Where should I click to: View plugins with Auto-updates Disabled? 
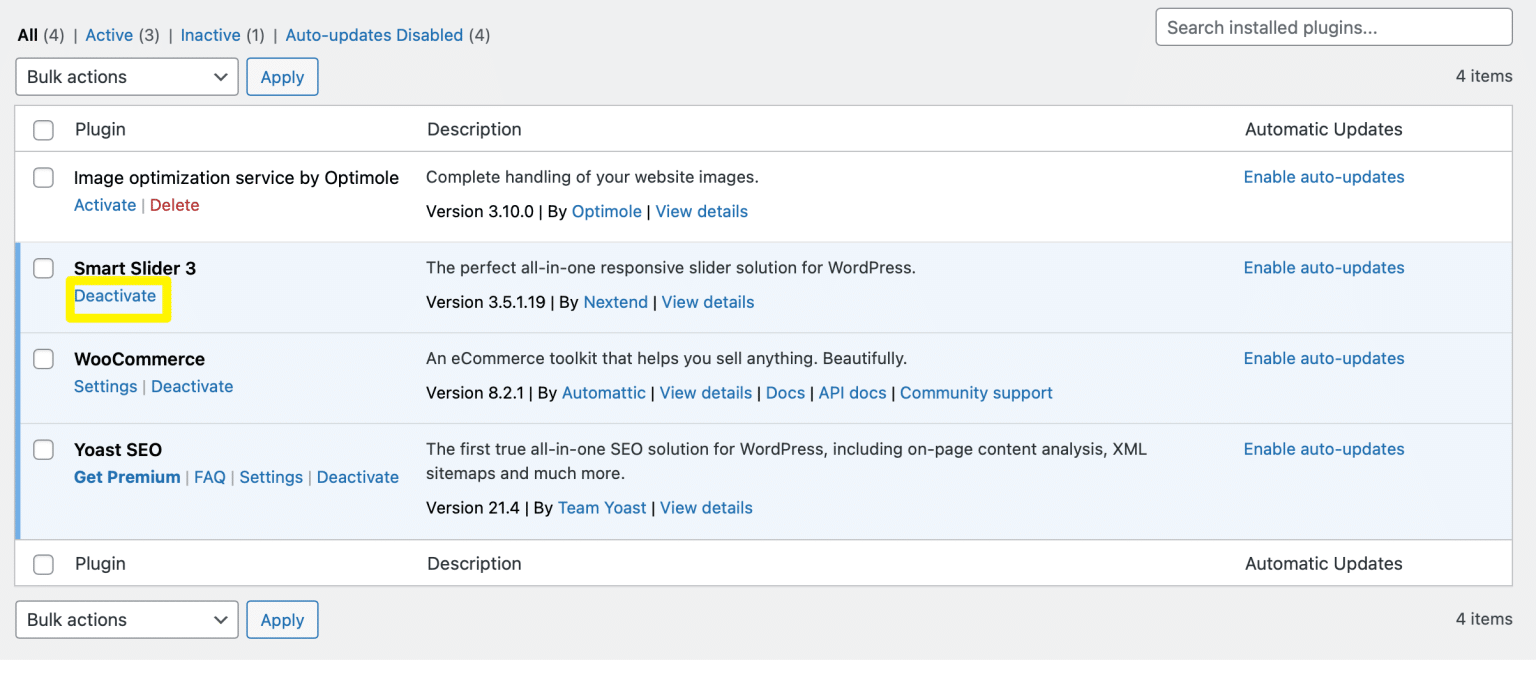point(374,35)
